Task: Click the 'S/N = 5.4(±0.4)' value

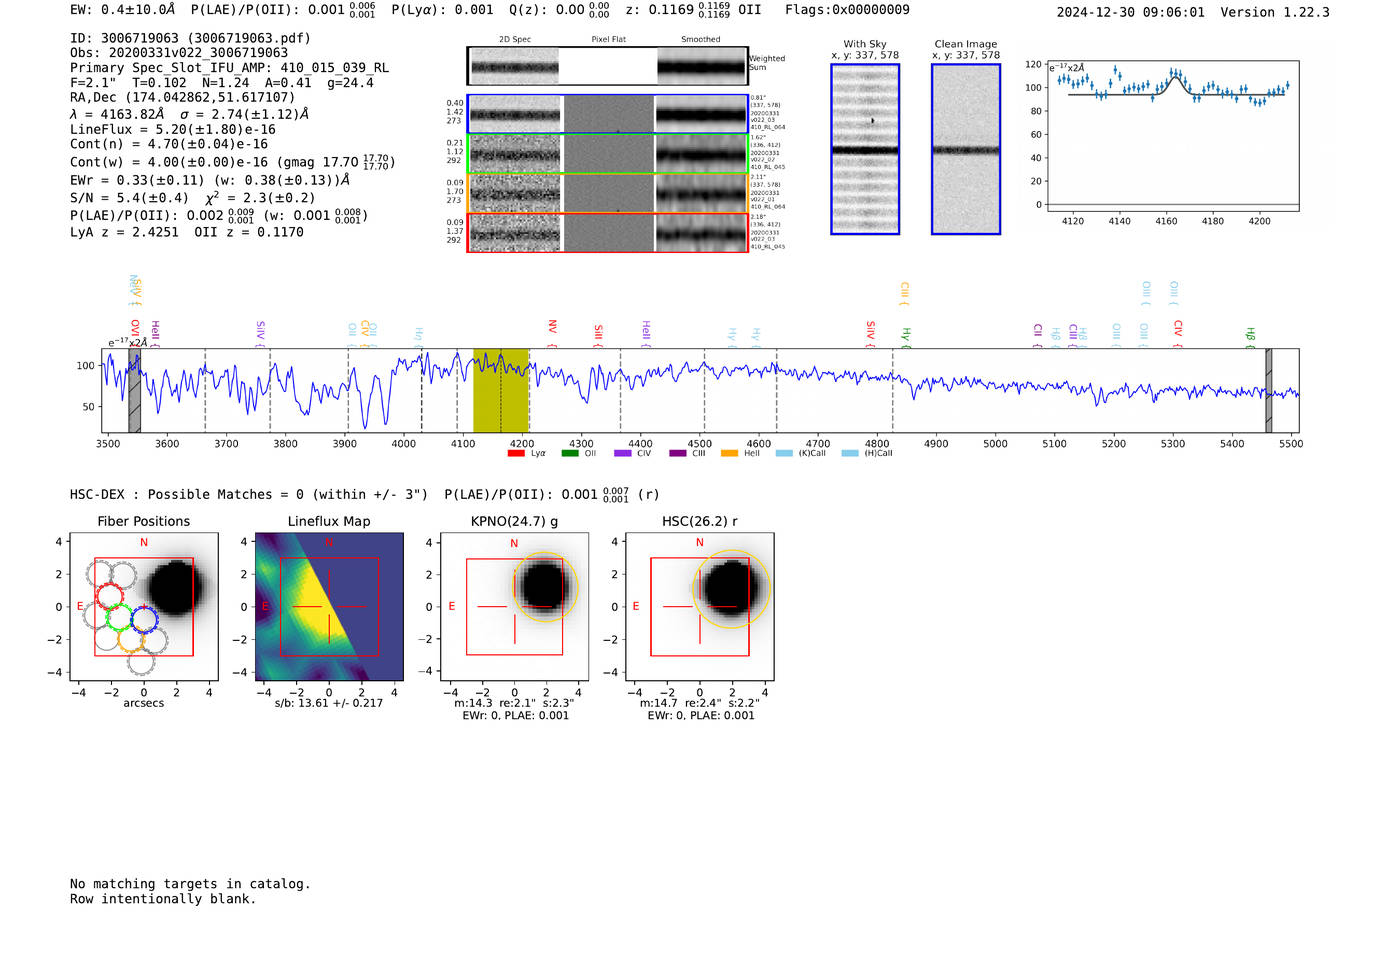Action: coord(129,198)
